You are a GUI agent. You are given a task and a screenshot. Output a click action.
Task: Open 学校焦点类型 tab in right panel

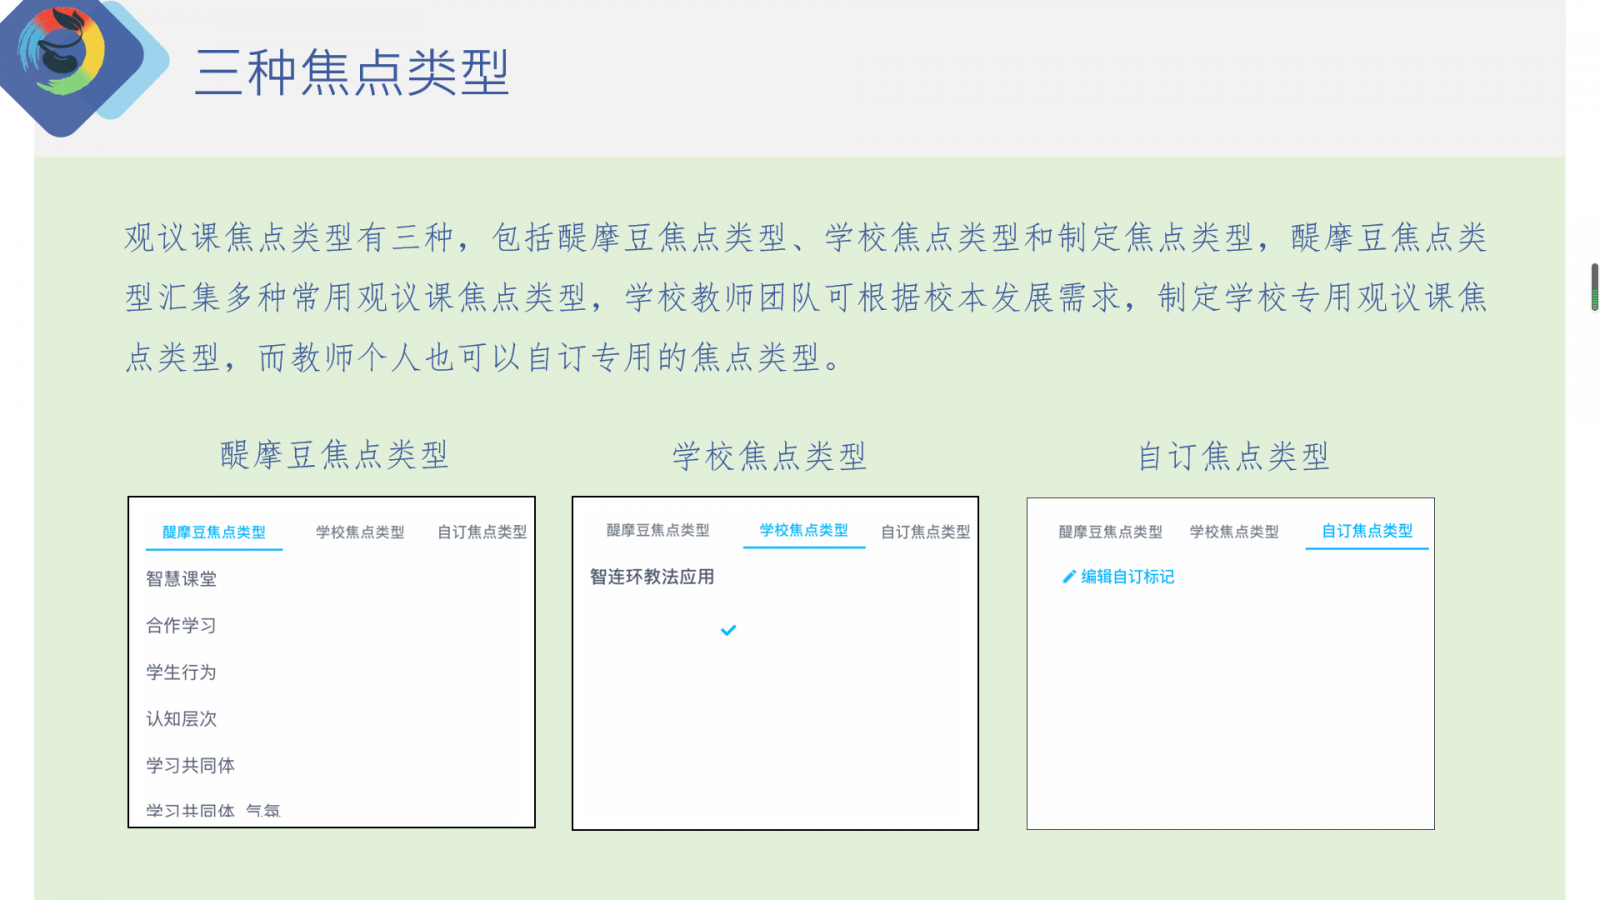tap(1234, 532)
